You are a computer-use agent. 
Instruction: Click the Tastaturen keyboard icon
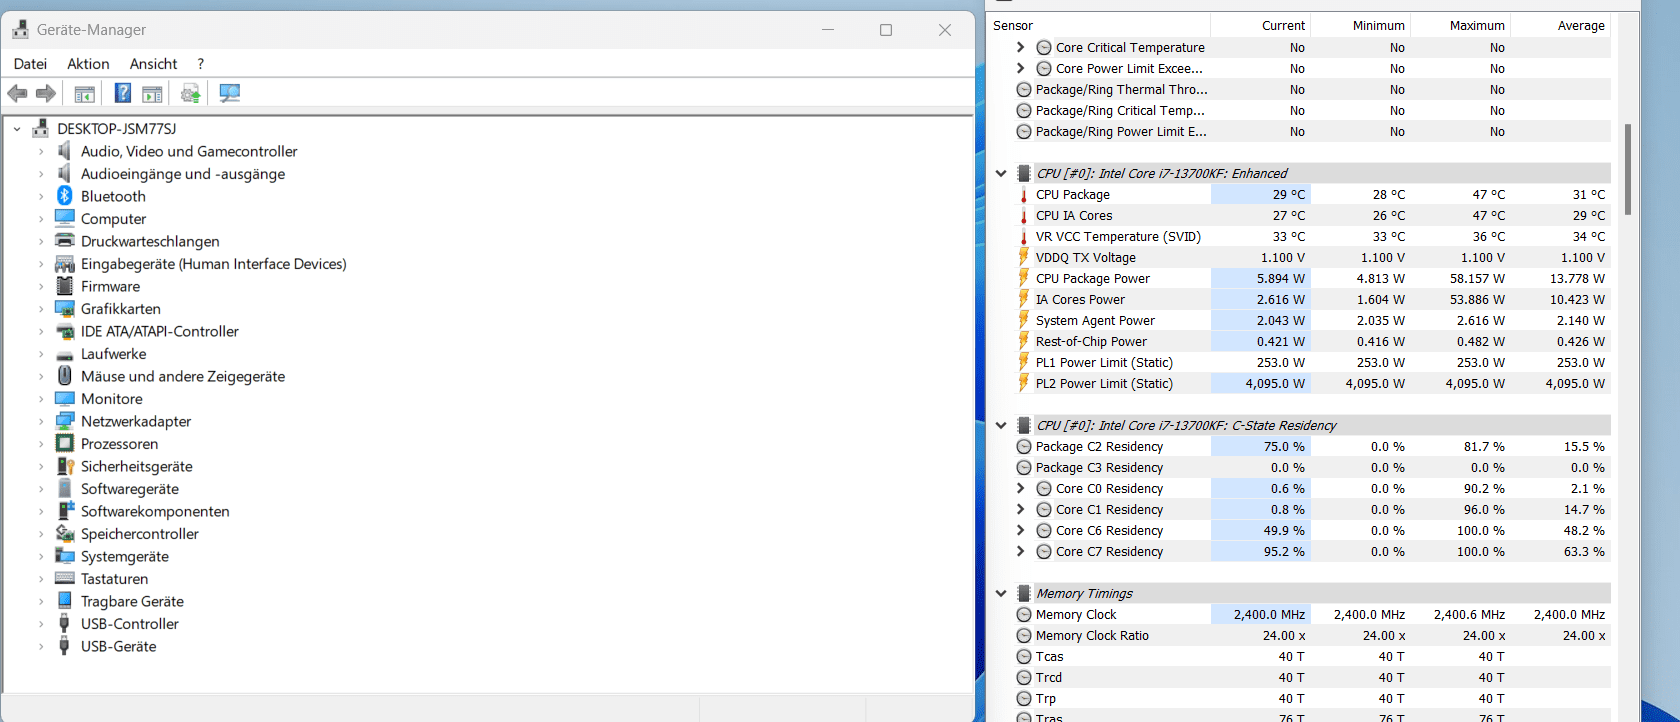pyautogui.click(x=65, y=579)
